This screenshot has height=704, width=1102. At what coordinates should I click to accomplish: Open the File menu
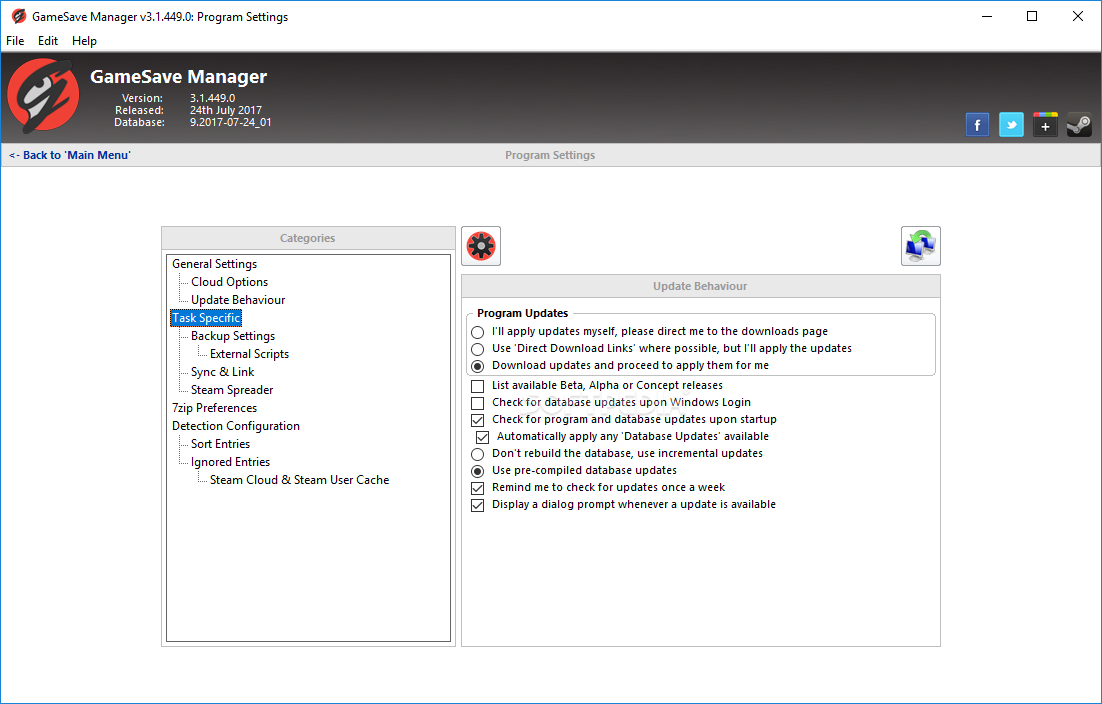(x=15, y=41)
